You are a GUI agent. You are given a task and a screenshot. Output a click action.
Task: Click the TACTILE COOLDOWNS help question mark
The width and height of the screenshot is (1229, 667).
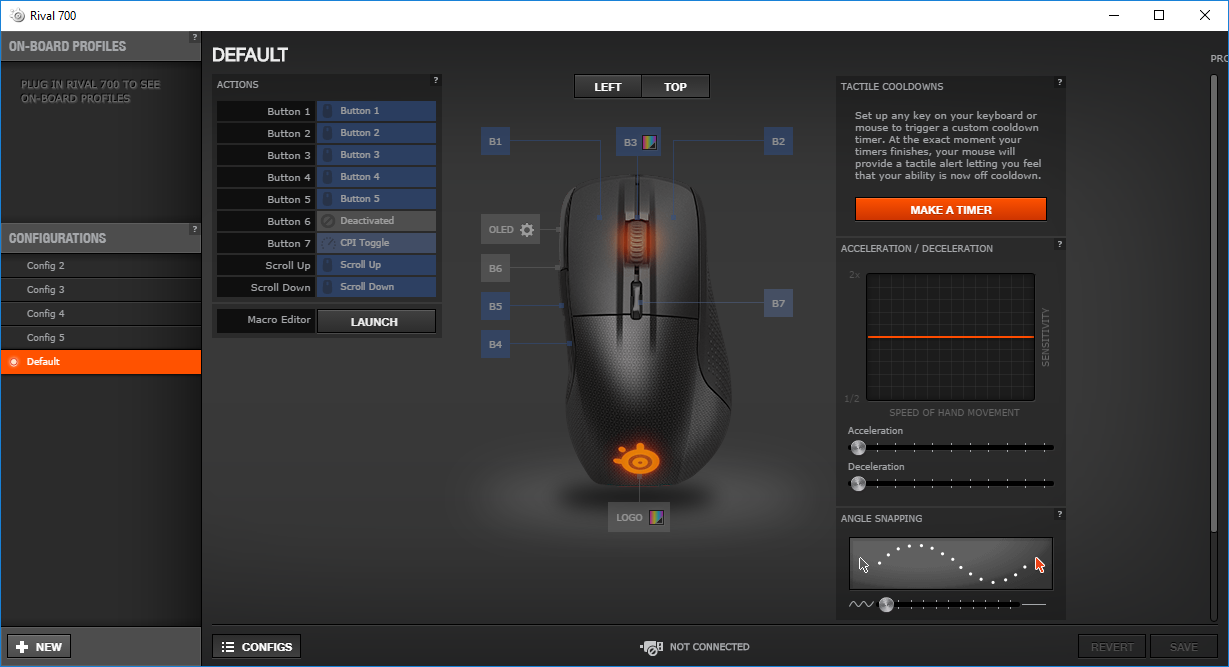tap(1059, 84)
